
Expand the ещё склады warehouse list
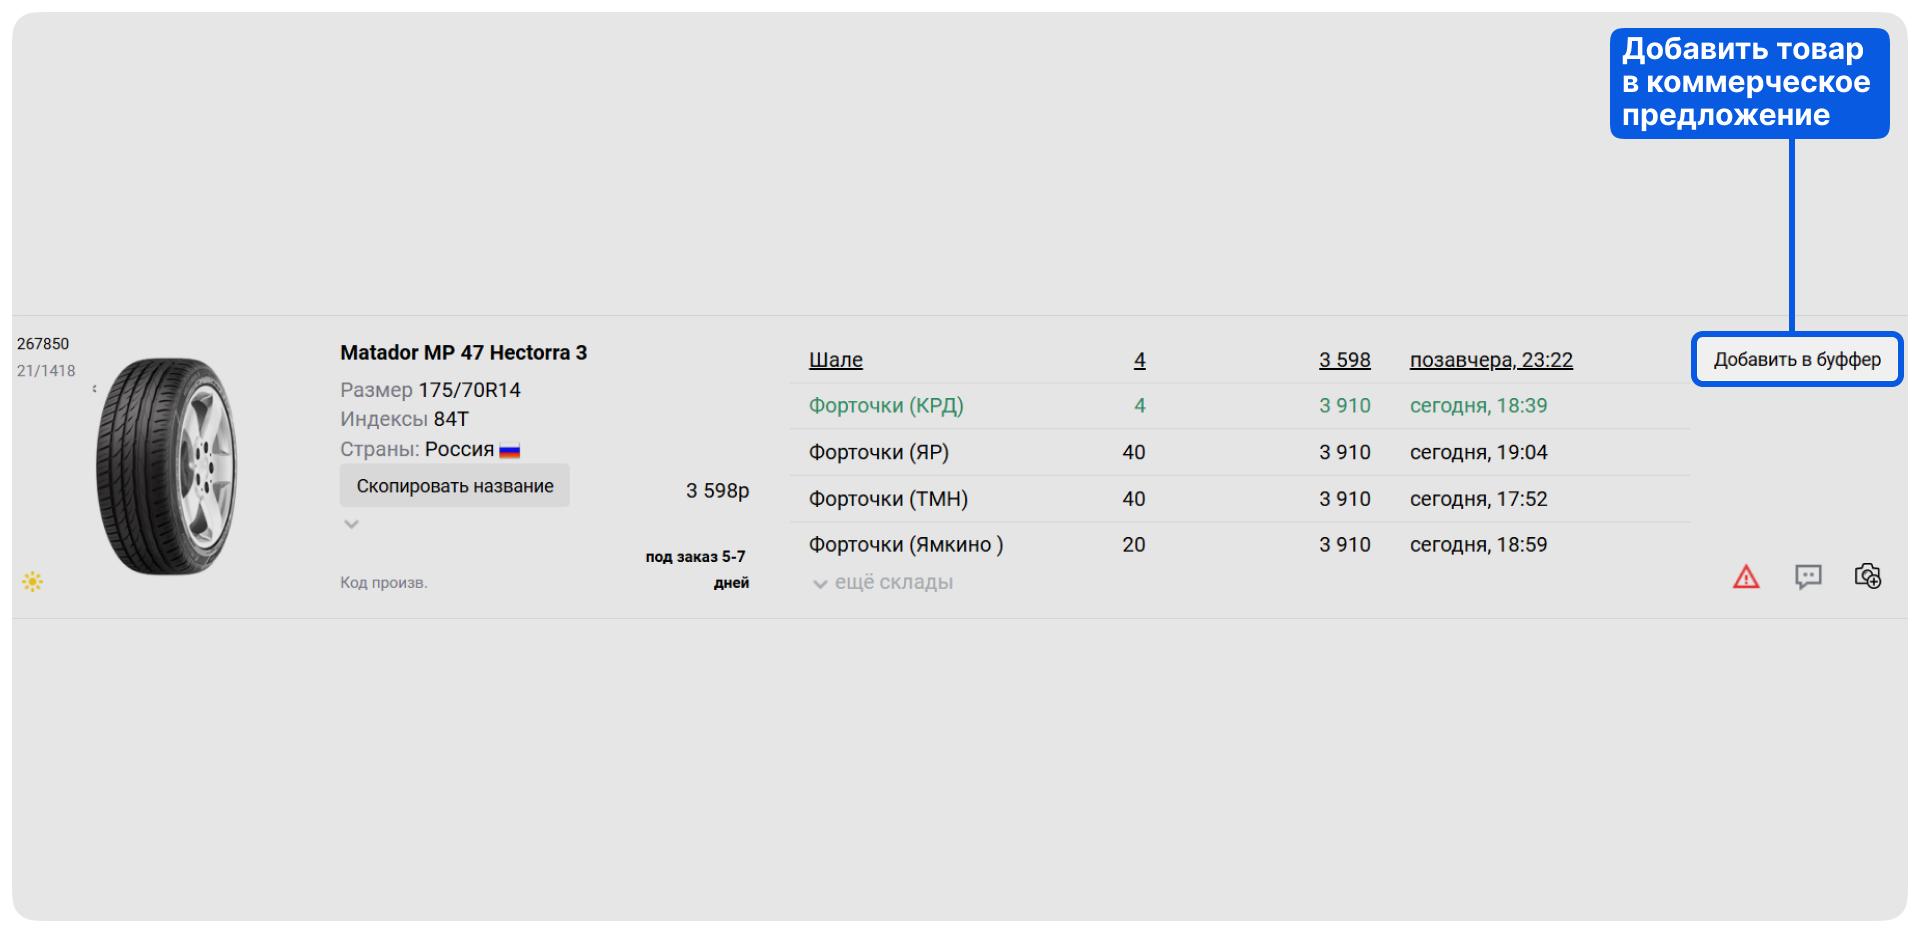[x=883, y=582]
